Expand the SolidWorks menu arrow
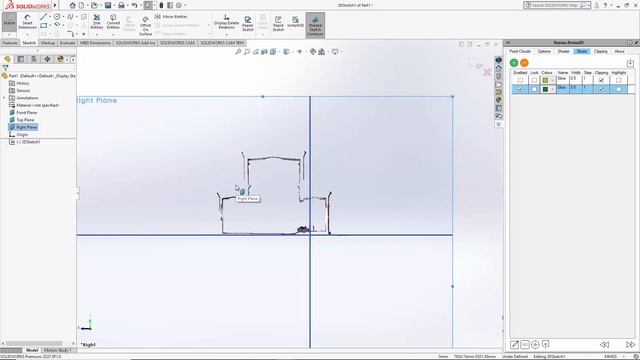Screen dimensions: 640x360 click(55, 5)
